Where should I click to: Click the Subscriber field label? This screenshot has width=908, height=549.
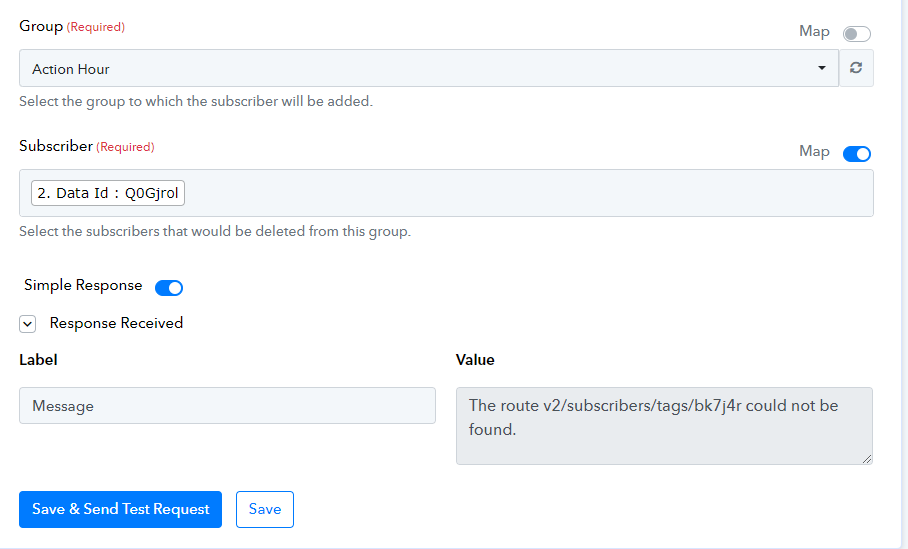tap(56, 146)
